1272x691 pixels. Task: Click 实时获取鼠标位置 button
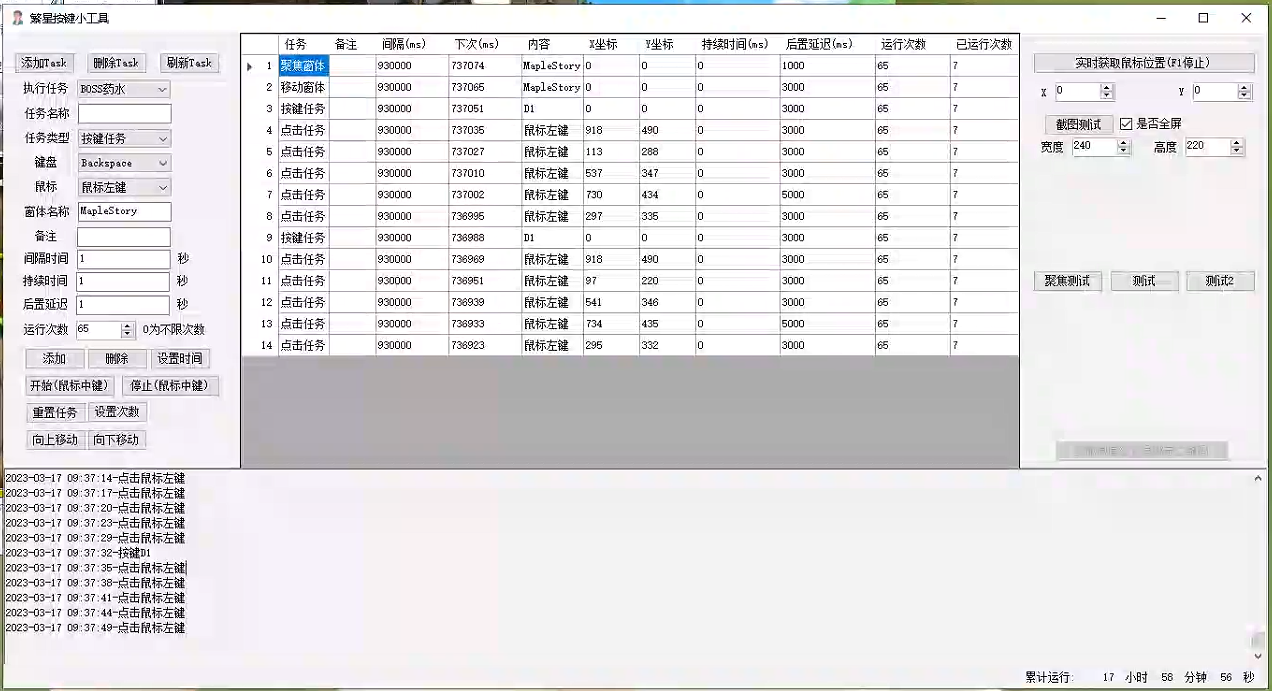1143,62
